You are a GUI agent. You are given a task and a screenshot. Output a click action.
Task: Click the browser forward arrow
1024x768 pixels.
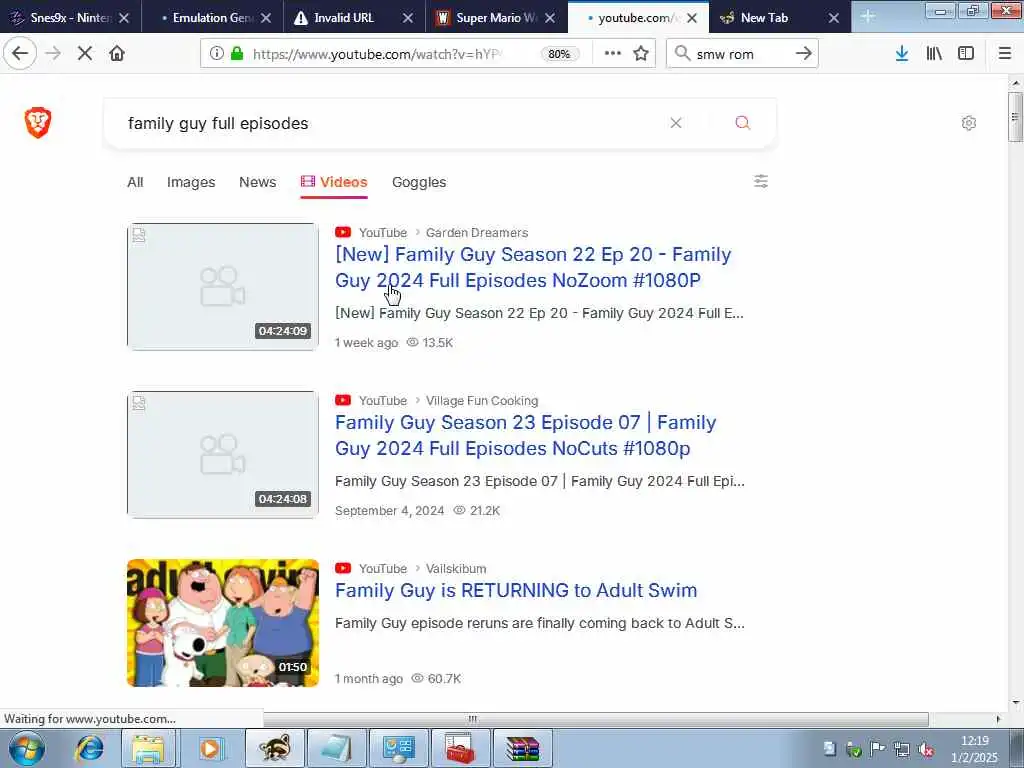click(53, 54)
